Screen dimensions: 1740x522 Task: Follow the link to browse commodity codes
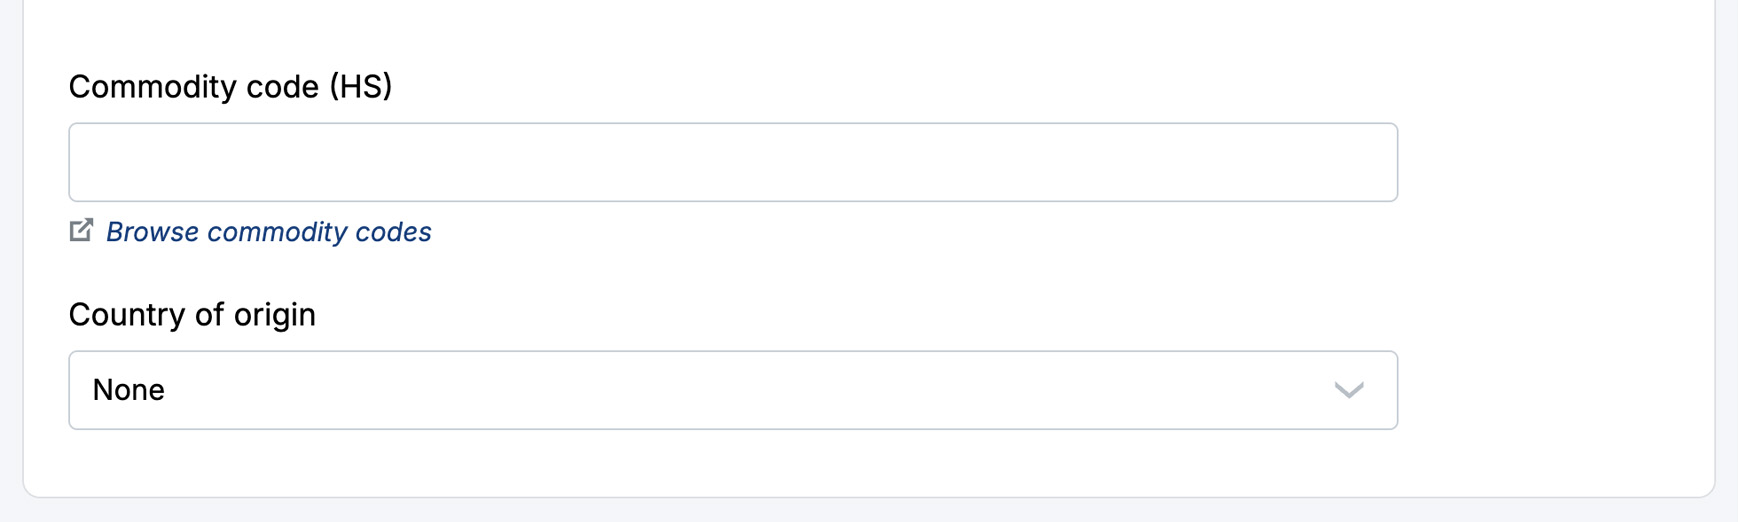point(268,232)
